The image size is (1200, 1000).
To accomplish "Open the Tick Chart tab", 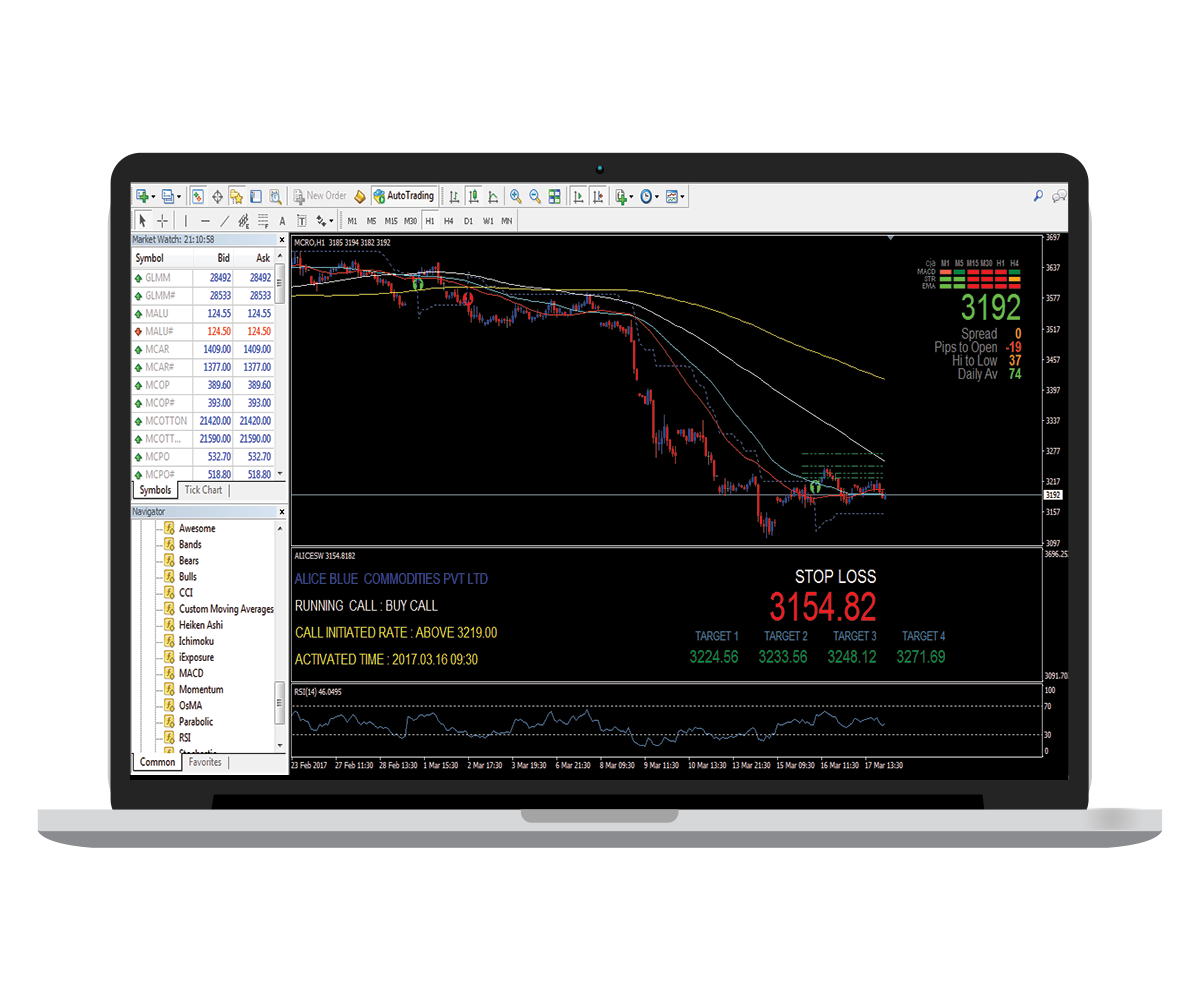I will (x=203, y=490).
